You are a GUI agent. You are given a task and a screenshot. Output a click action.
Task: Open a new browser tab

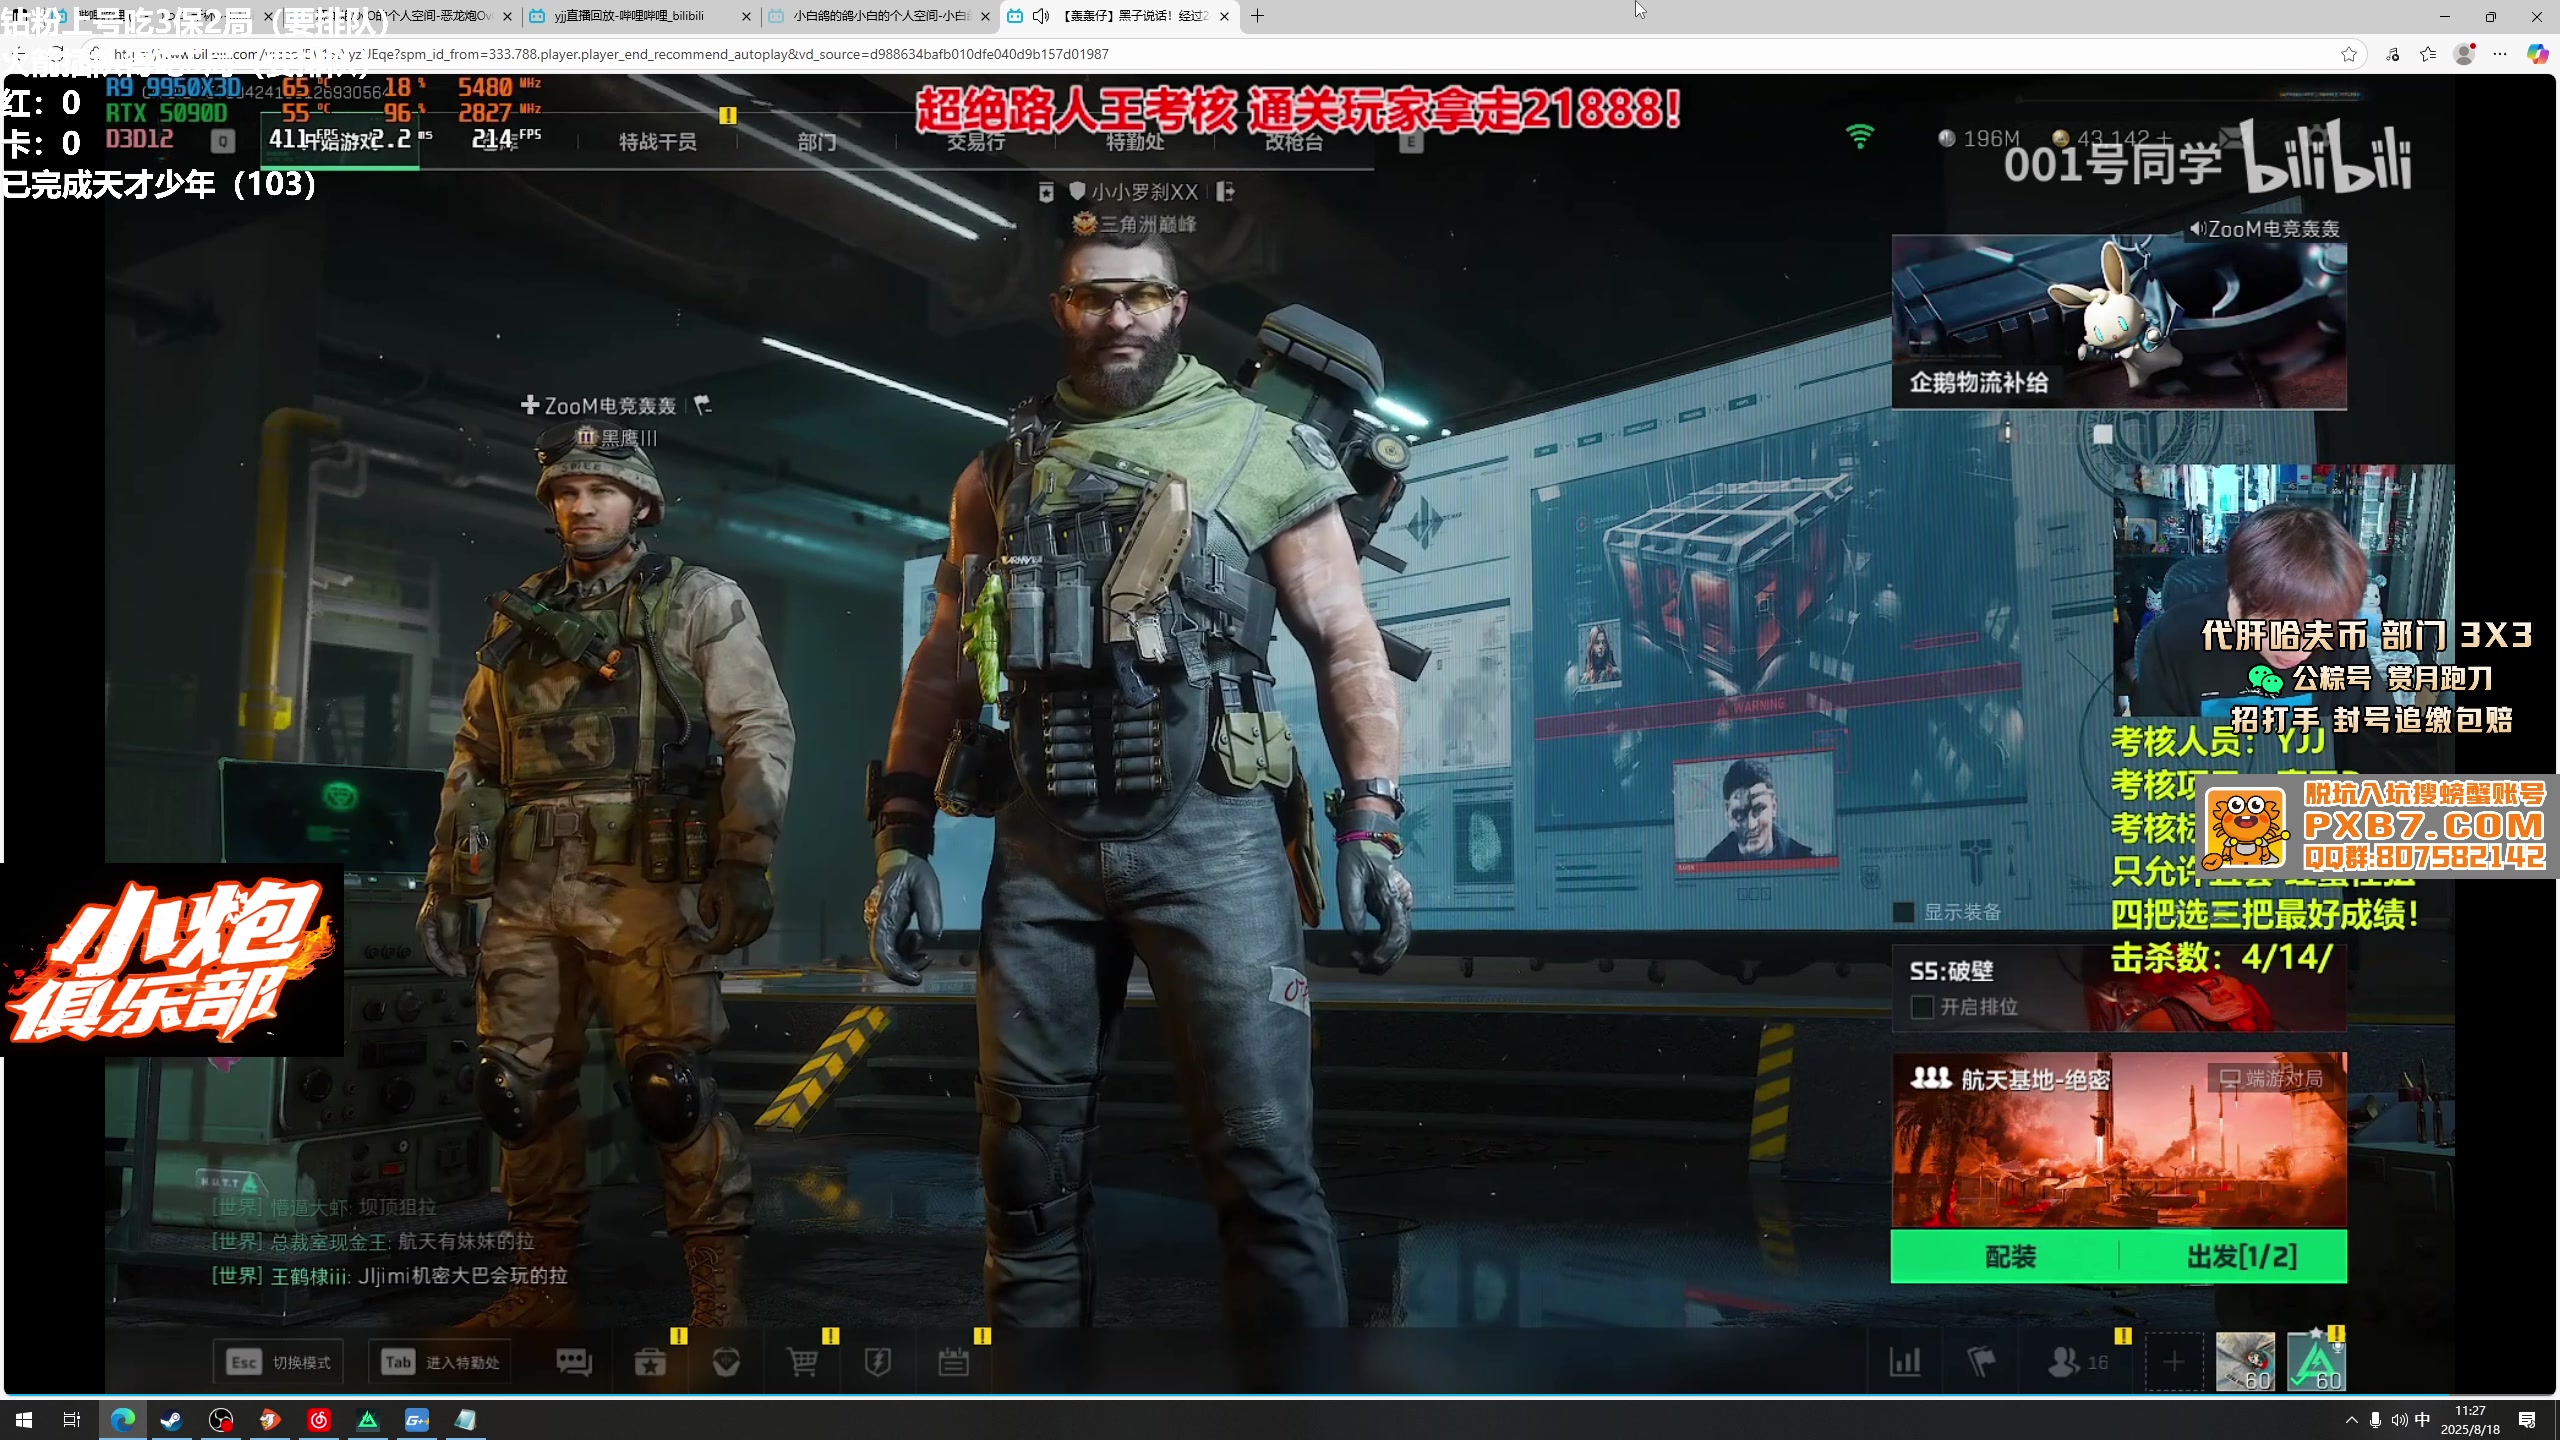pyautogui.click(x=1258, y=16)
